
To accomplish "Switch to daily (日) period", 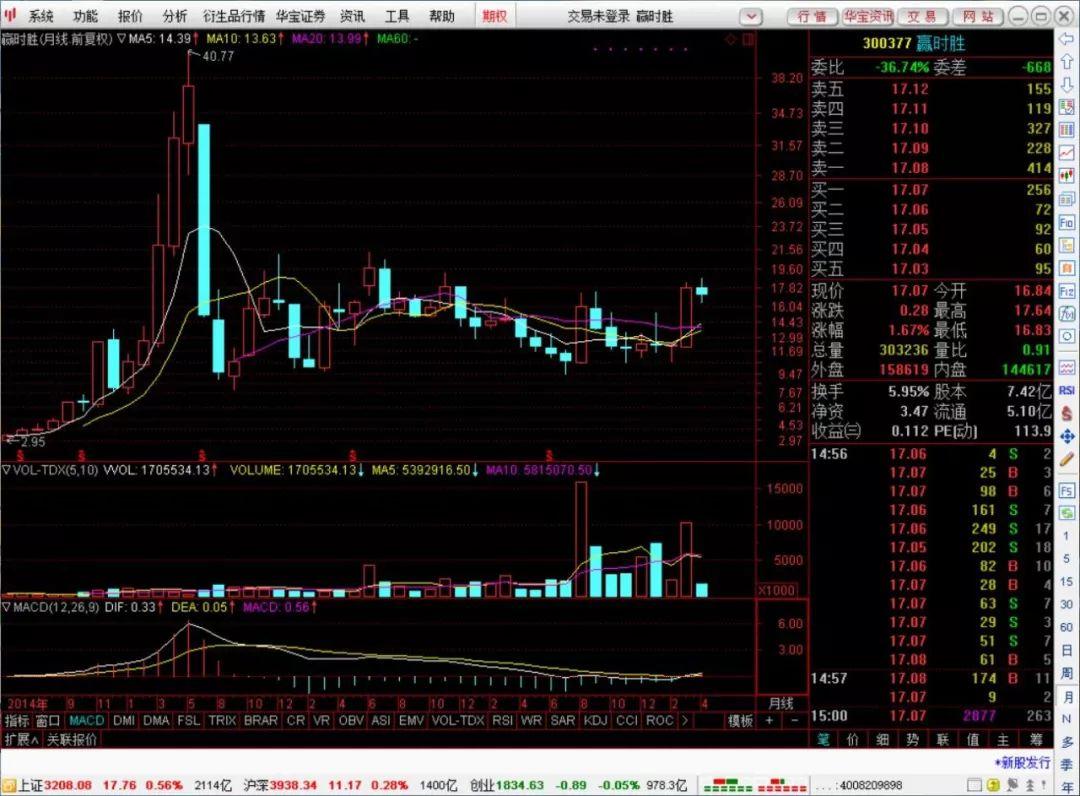I will pos(1066,651).
